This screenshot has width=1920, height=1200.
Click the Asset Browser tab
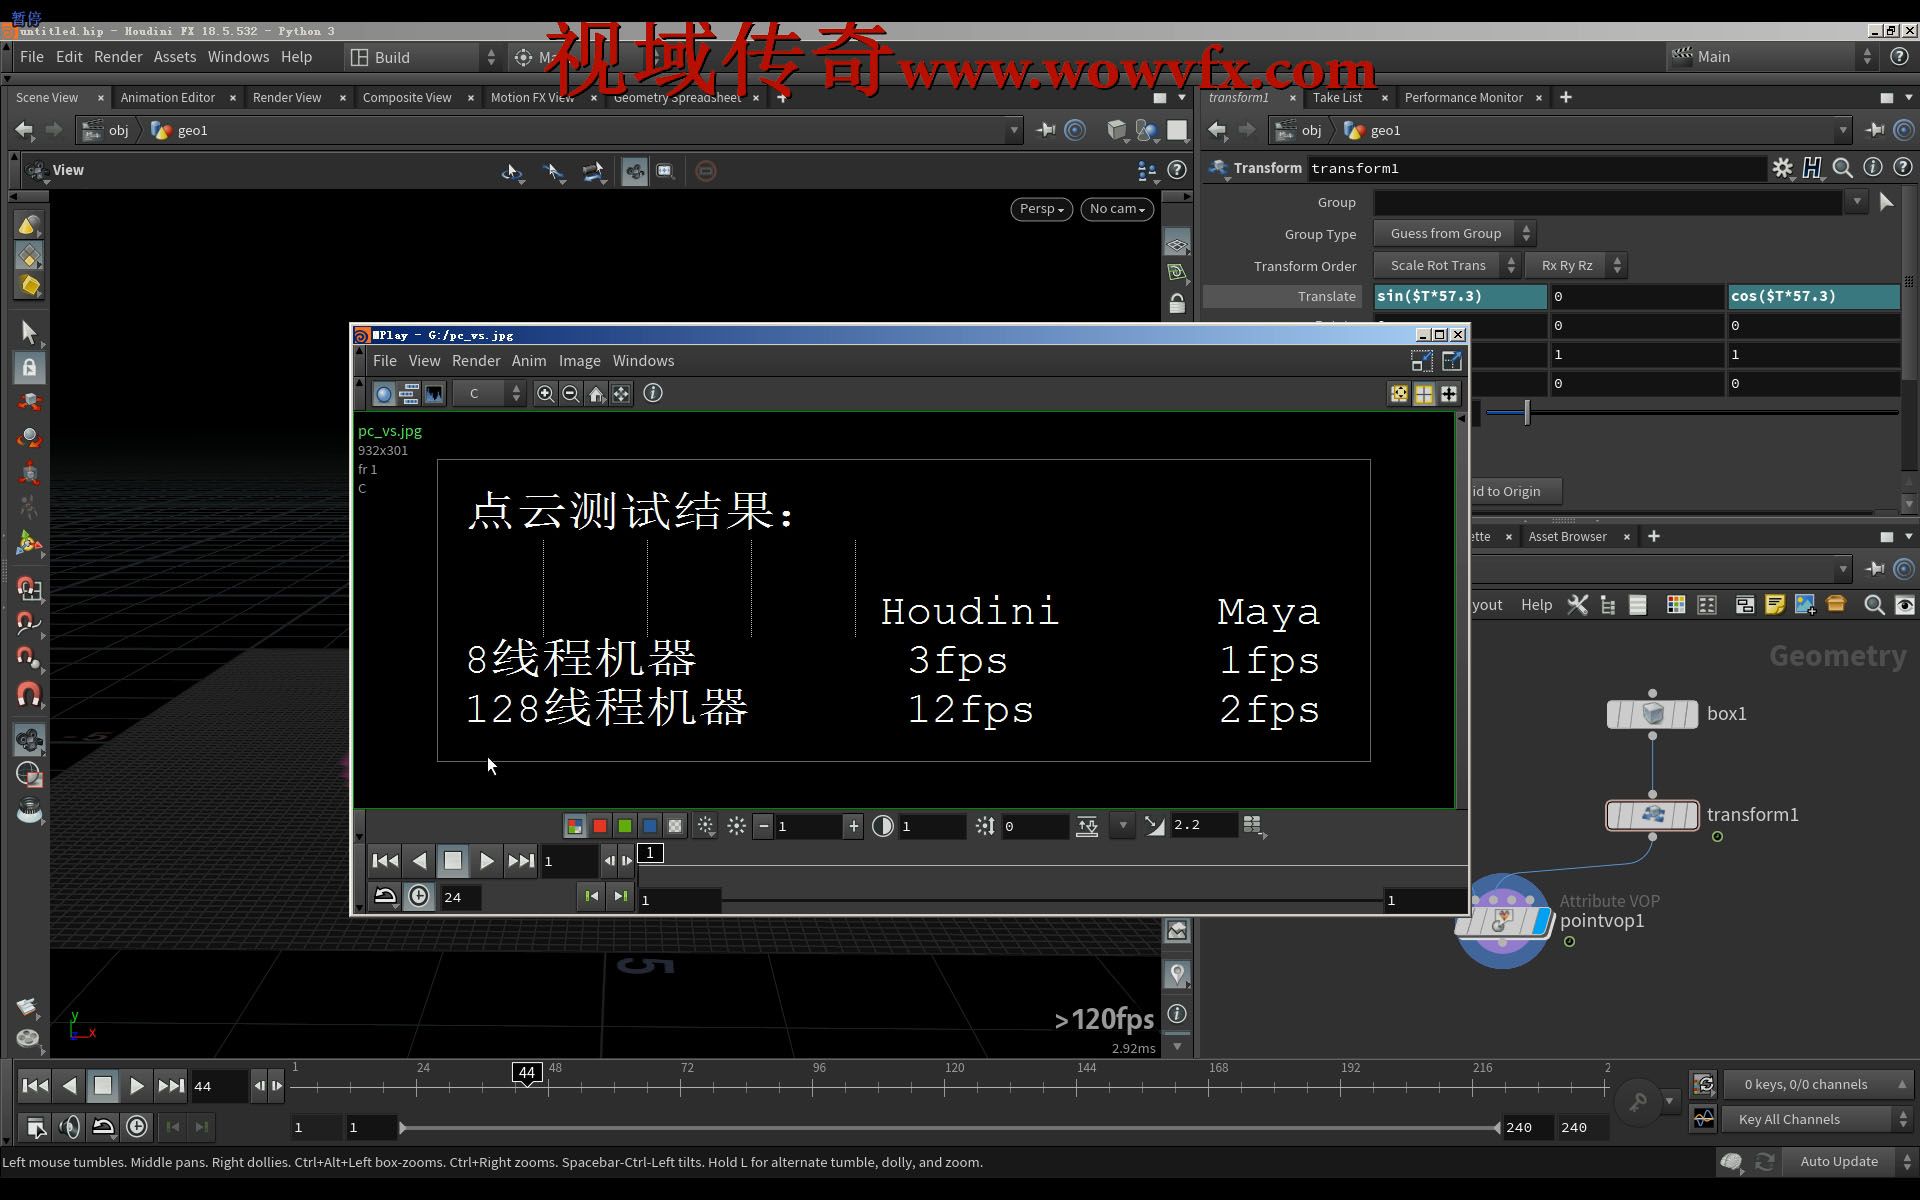(x=1567, y=537)
